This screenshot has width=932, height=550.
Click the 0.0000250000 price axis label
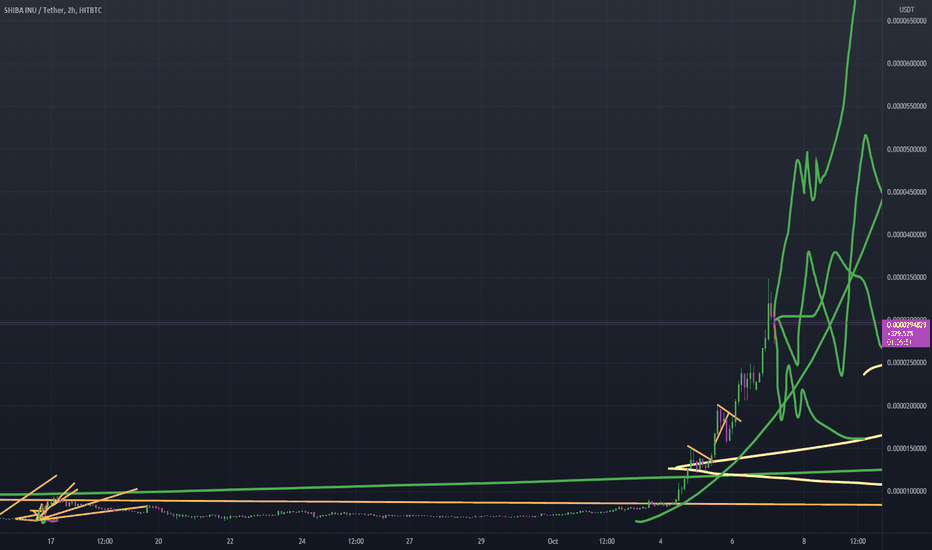(906, 363)
